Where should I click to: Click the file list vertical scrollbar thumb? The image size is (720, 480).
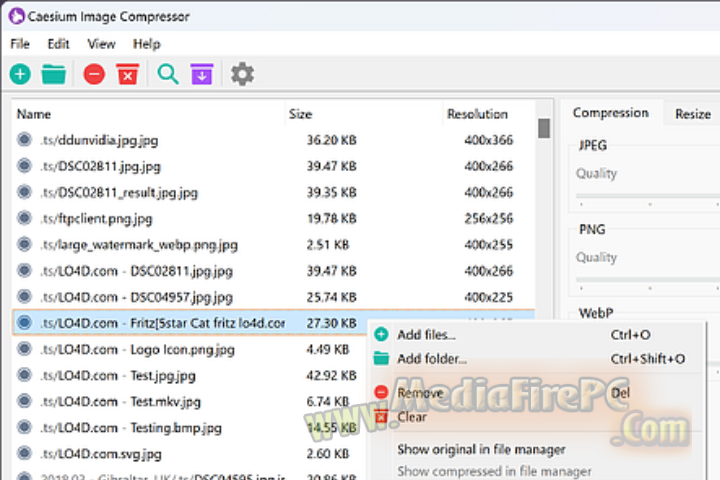[x=544, y=128]
